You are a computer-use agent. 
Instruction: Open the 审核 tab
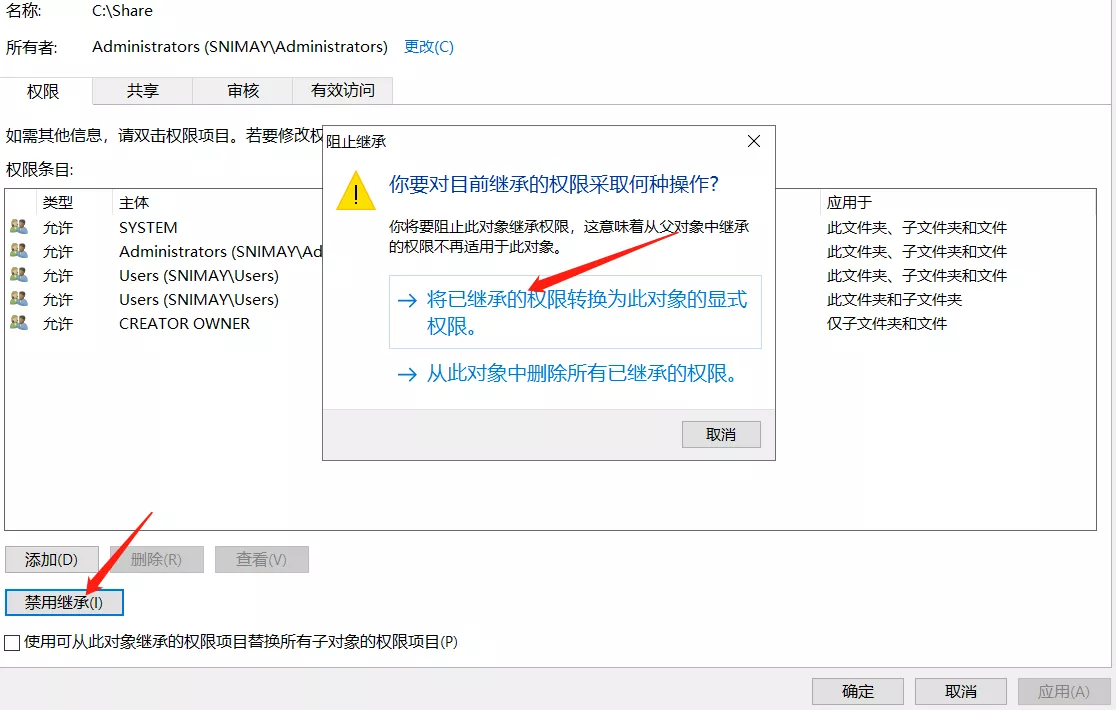tap(243, 91)
